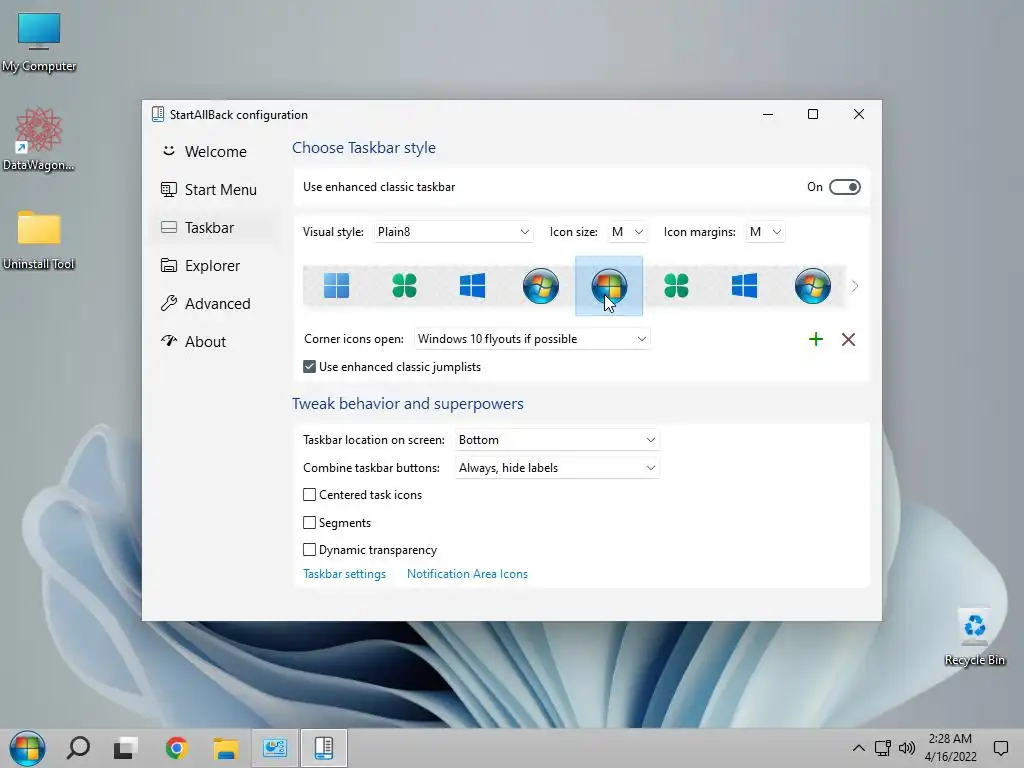Select the DataWagon desktop shortcut
This screenshot has height=768, width=1024.
[39, 140]
